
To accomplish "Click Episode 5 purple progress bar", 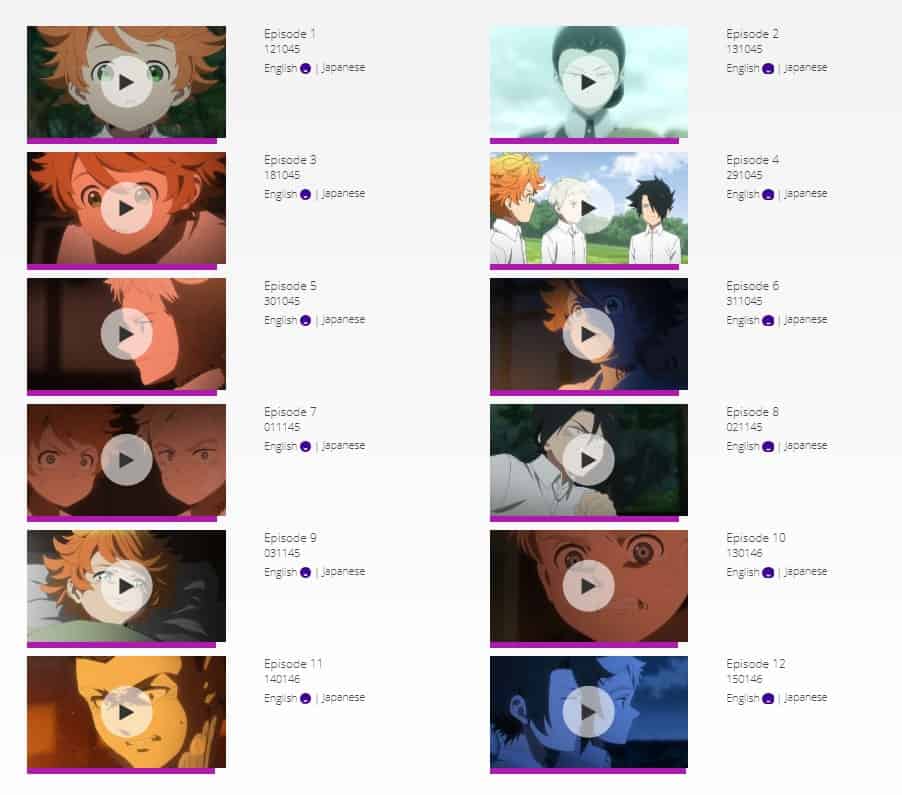I will click(x=122, y=393).
